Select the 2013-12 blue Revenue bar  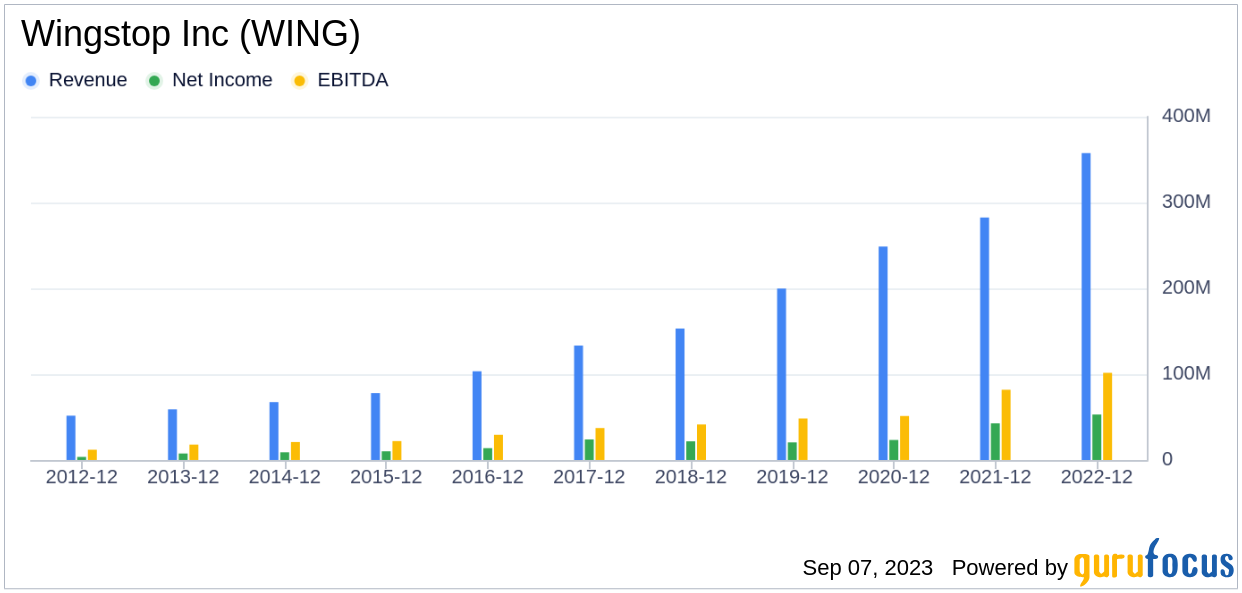[173, 435]
